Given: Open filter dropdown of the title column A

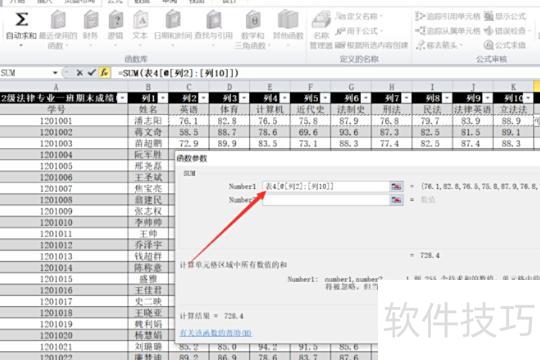Looking at the screenshot, I should pyautogui.click(x=123, y=99).
